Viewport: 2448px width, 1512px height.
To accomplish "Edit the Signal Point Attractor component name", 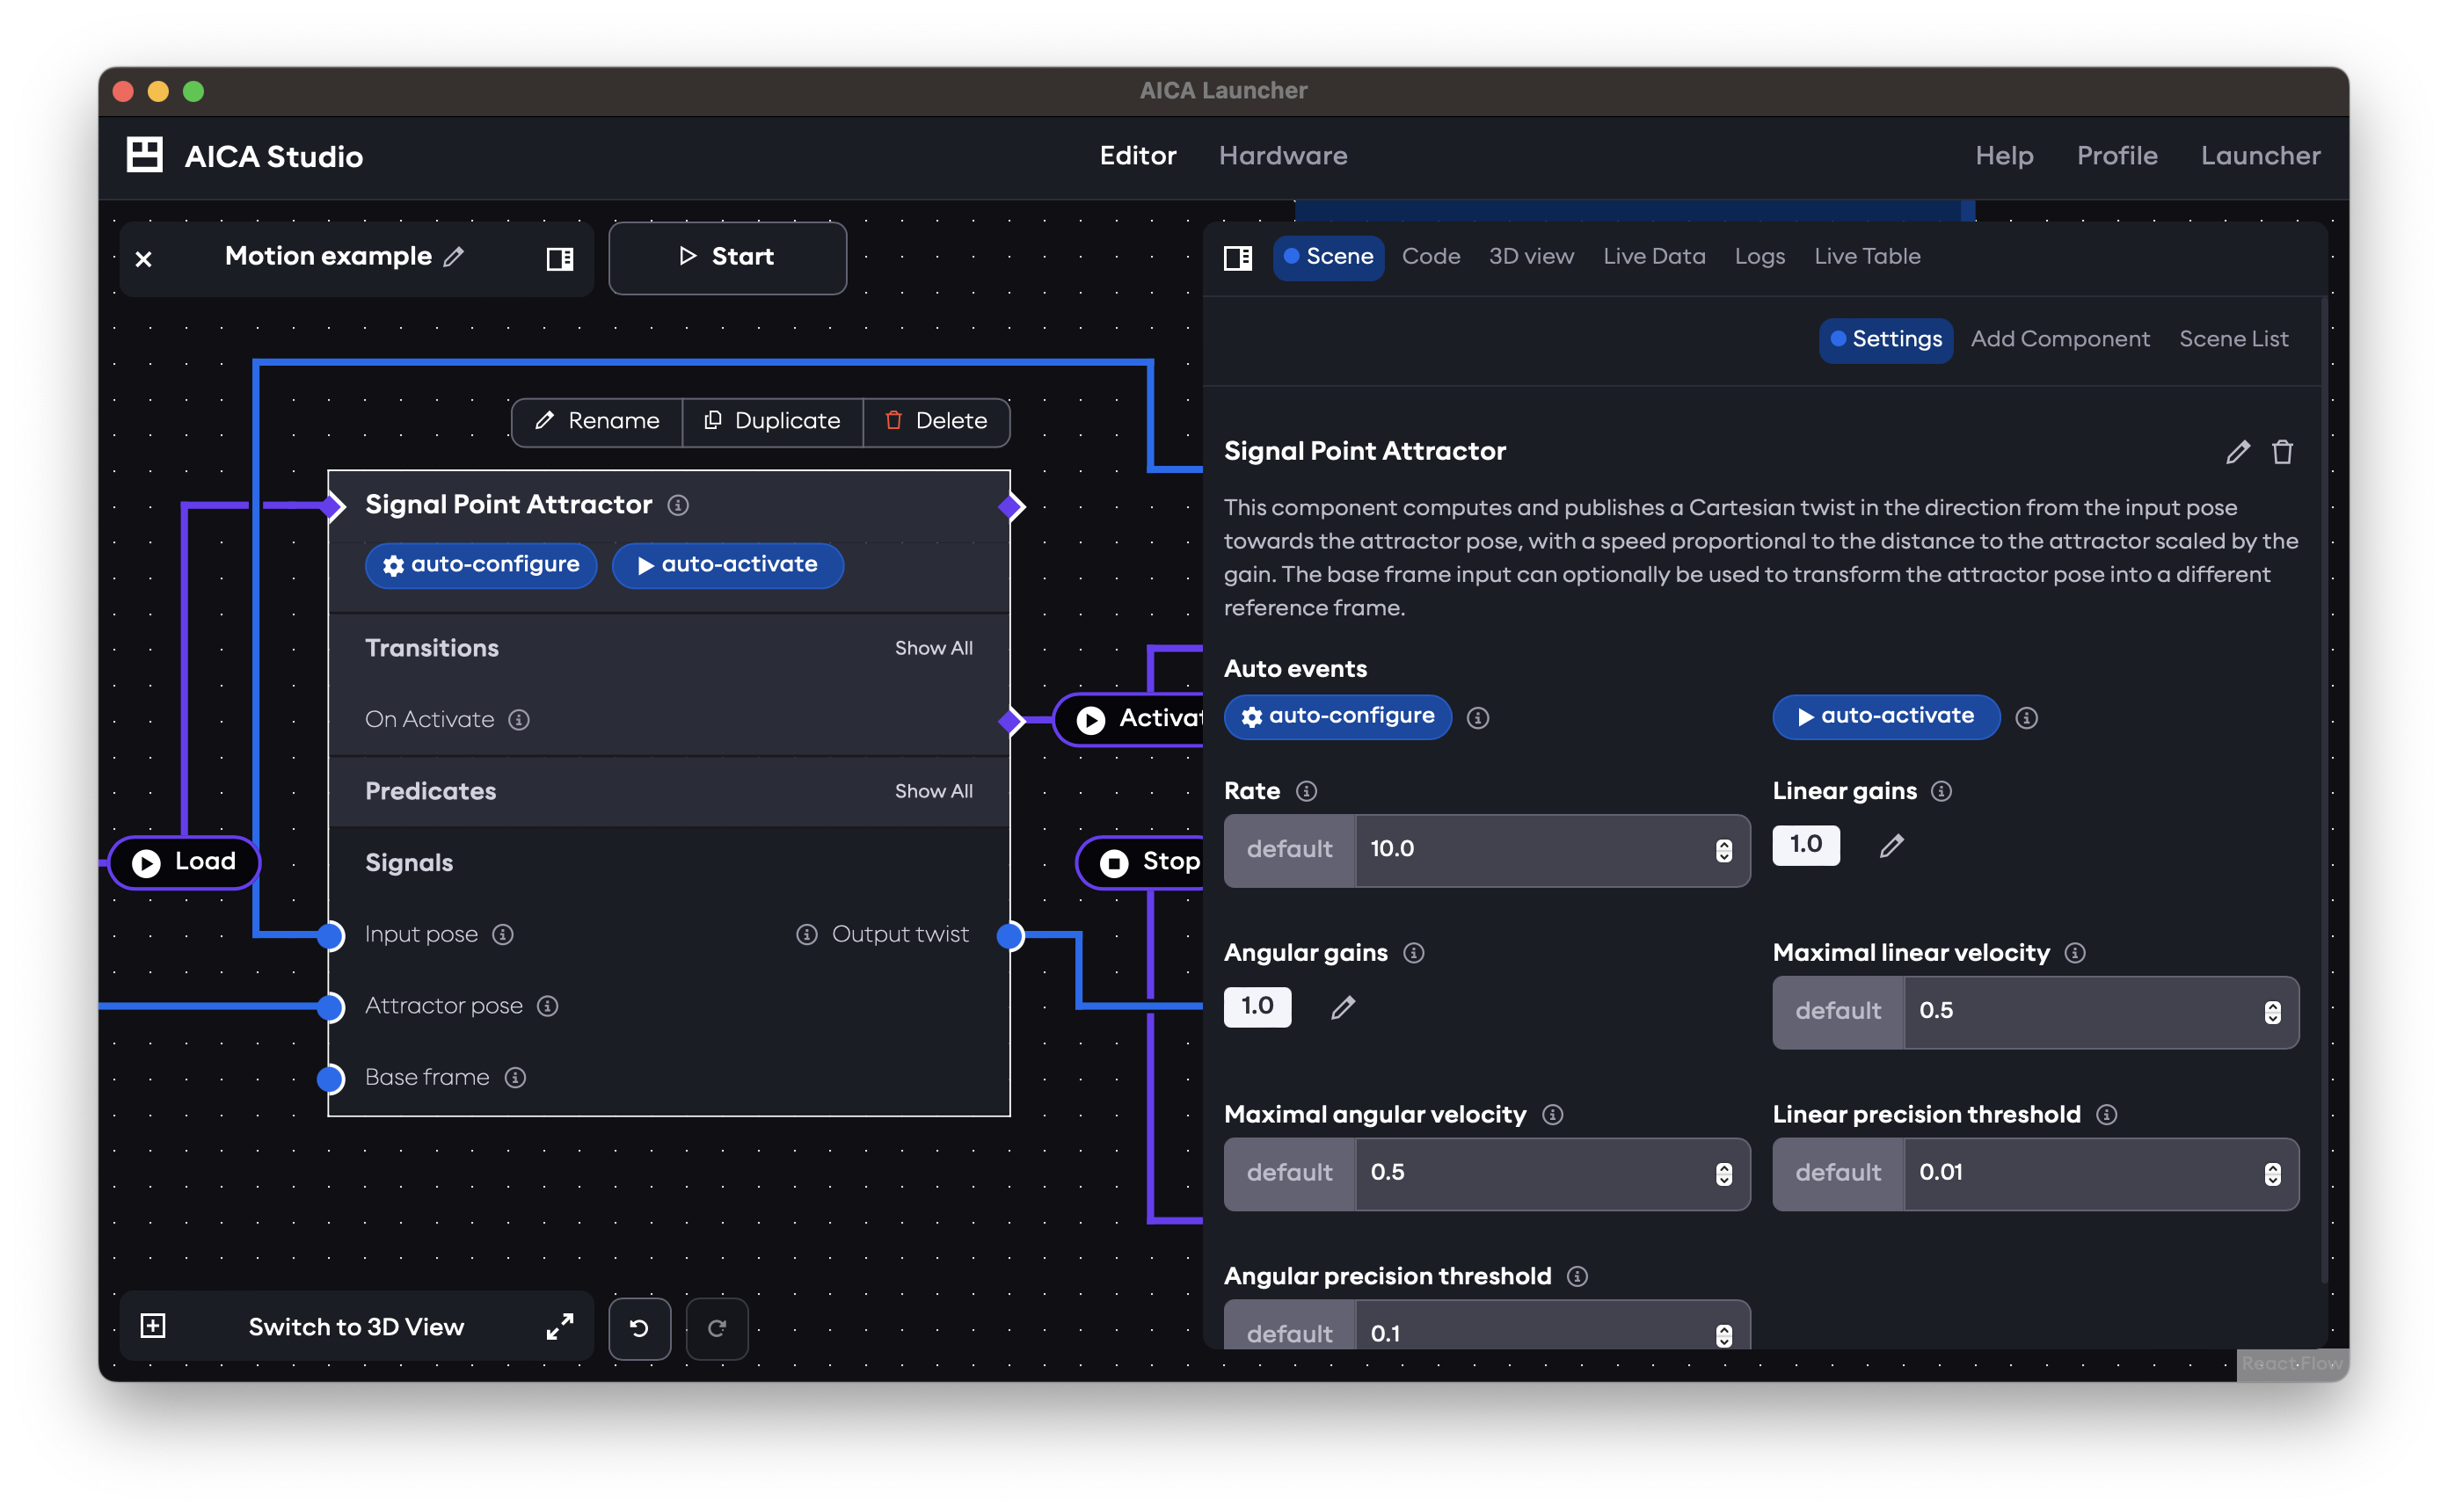I will pyautogui.click(x=2238, y=452).
